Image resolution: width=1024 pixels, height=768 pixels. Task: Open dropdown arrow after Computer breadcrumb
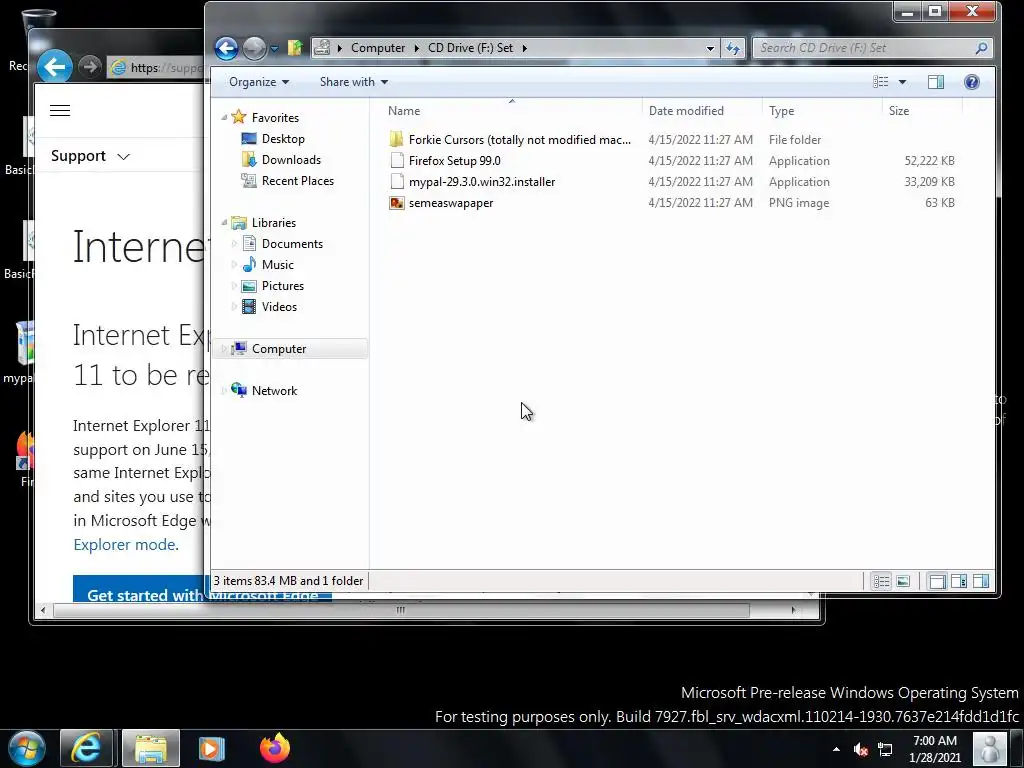point(417,48)
